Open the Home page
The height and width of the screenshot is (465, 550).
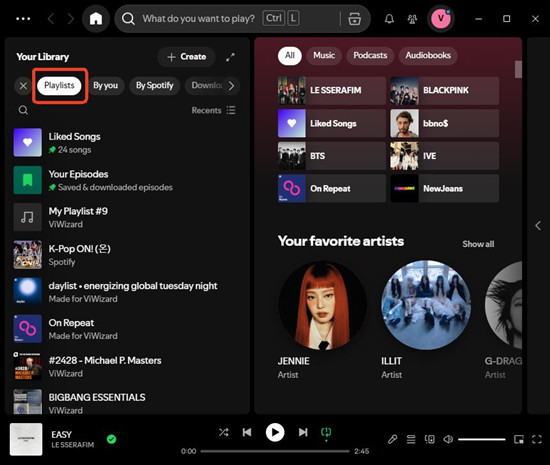[x=96, y=19]
